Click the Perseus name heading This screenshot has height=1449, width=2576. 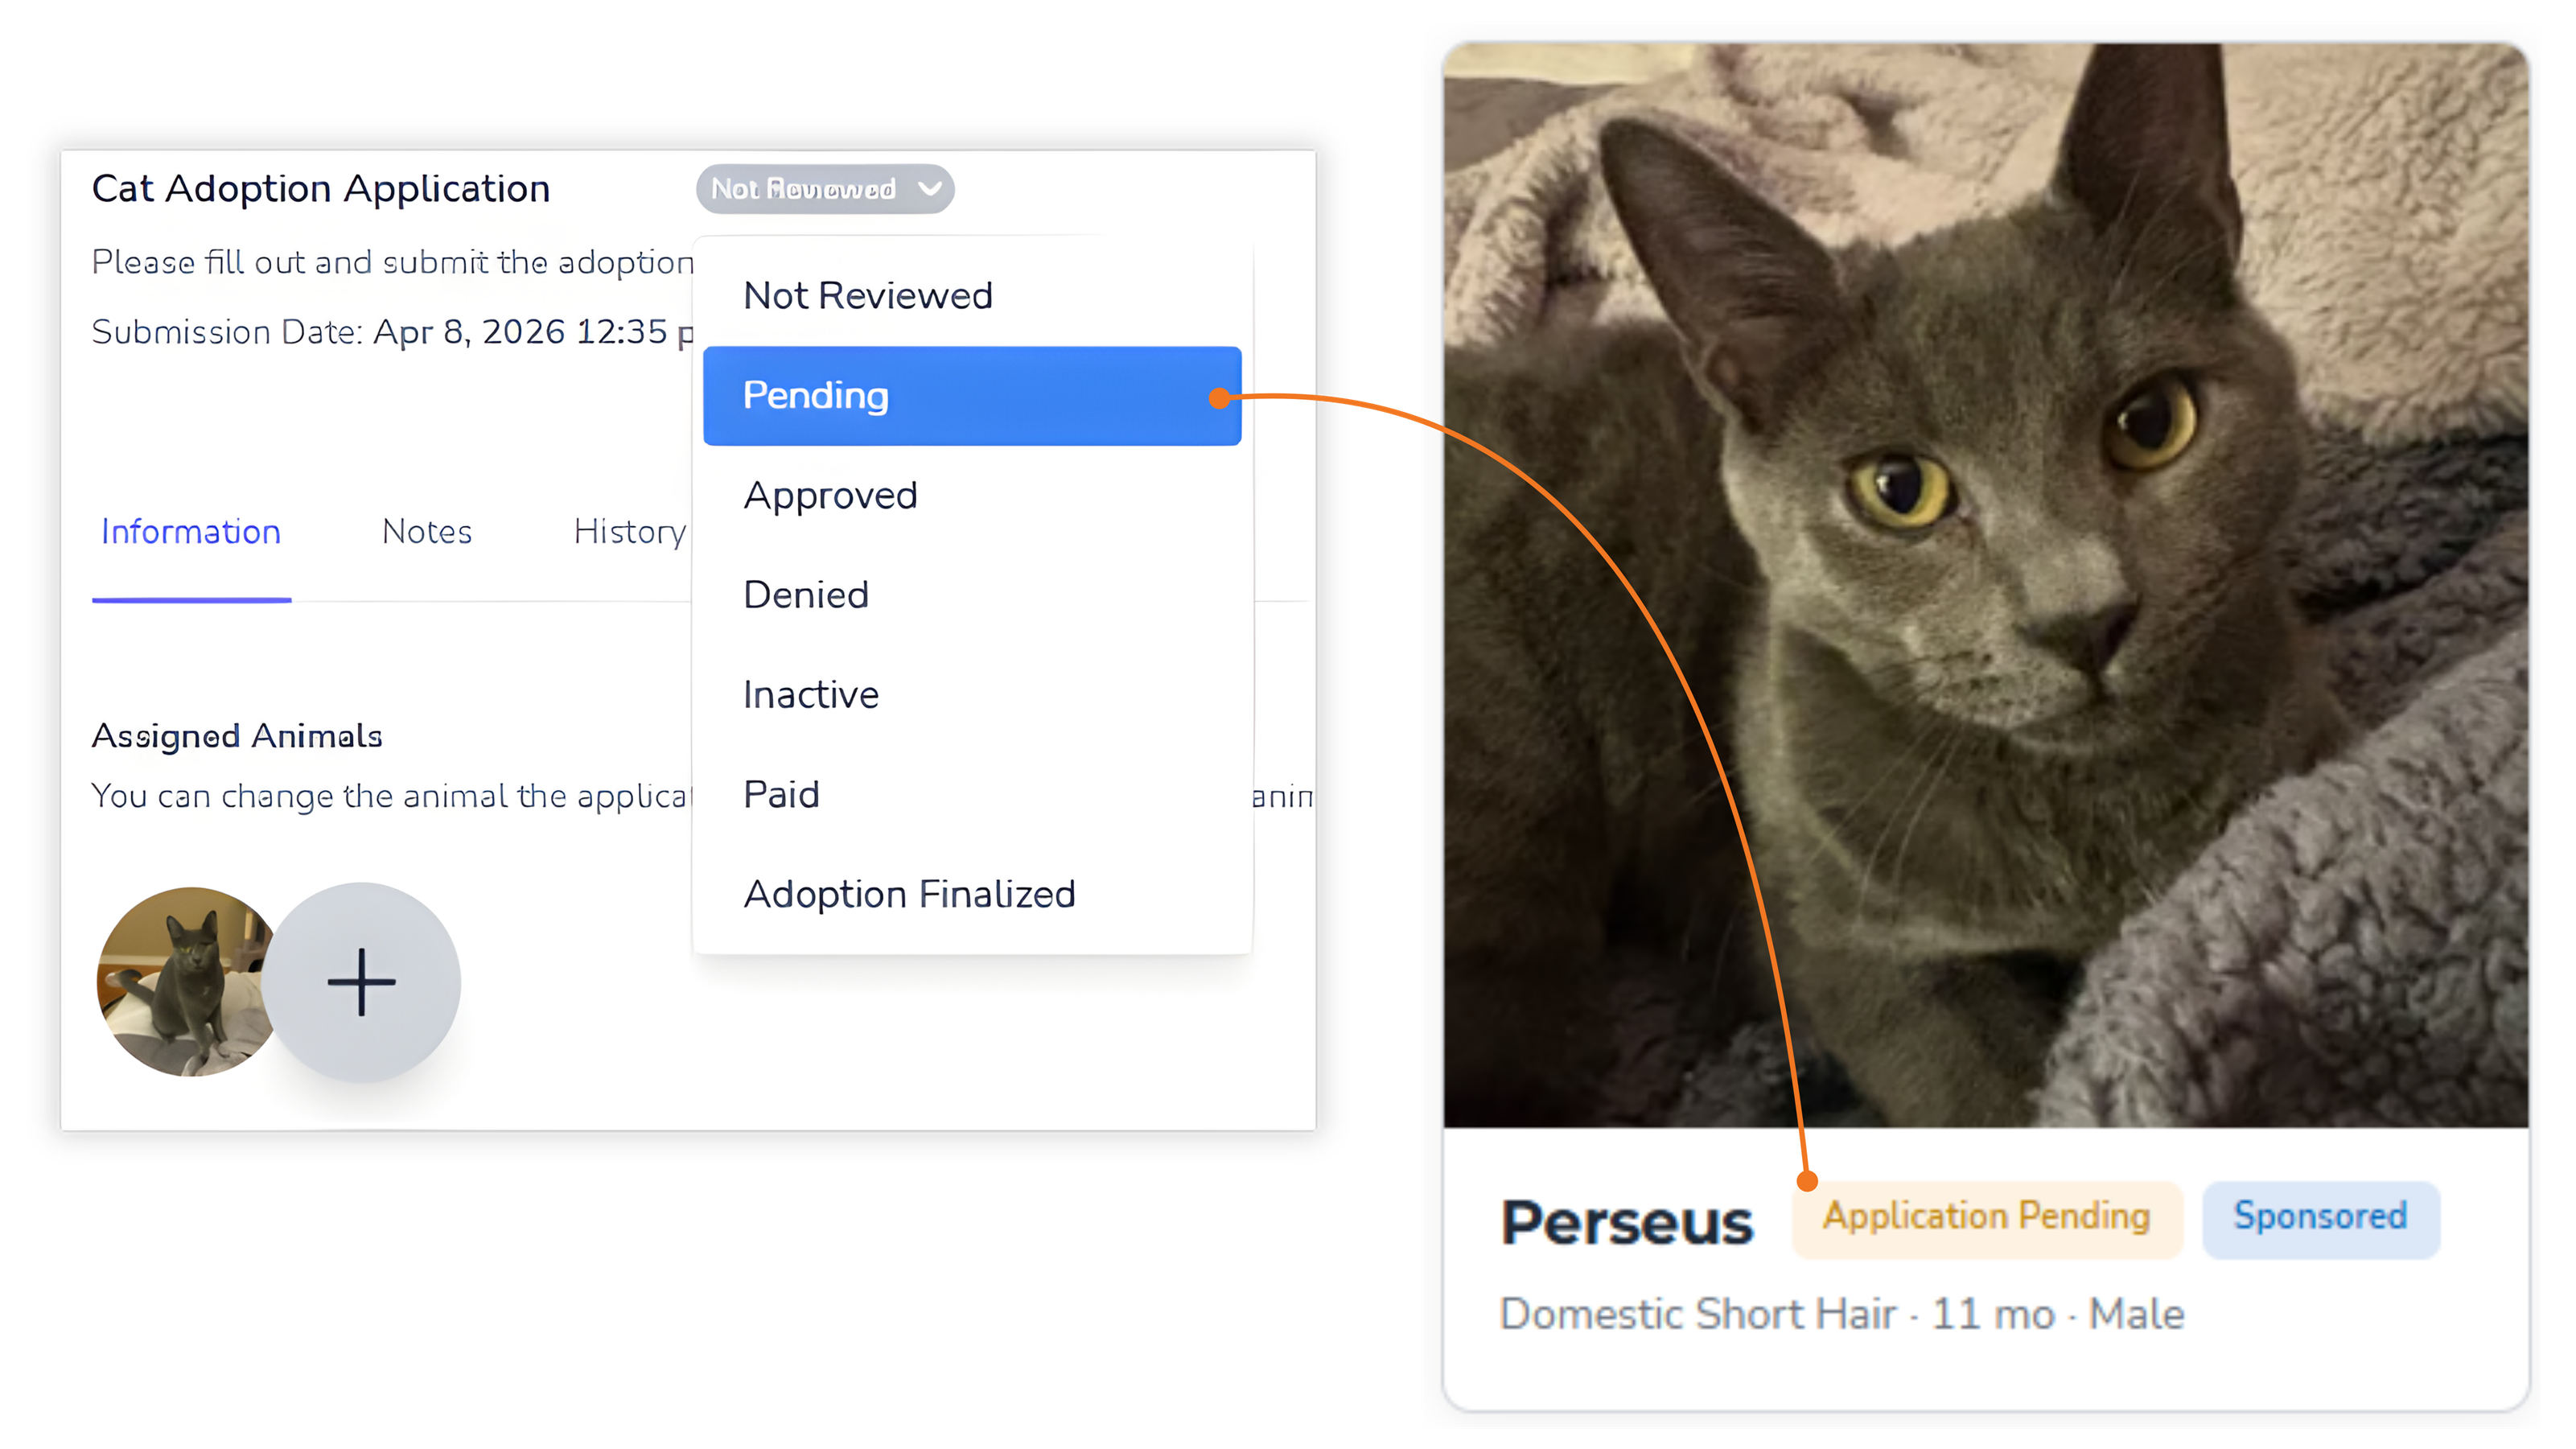[x=1627, y=1223]
